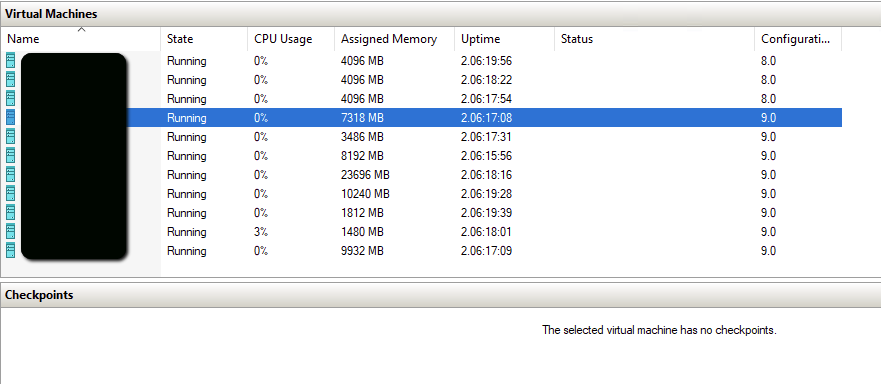Select VM icon with 23696 MB memory
The width and height of the screenshot is (881, 384).
tap(10, 175)
